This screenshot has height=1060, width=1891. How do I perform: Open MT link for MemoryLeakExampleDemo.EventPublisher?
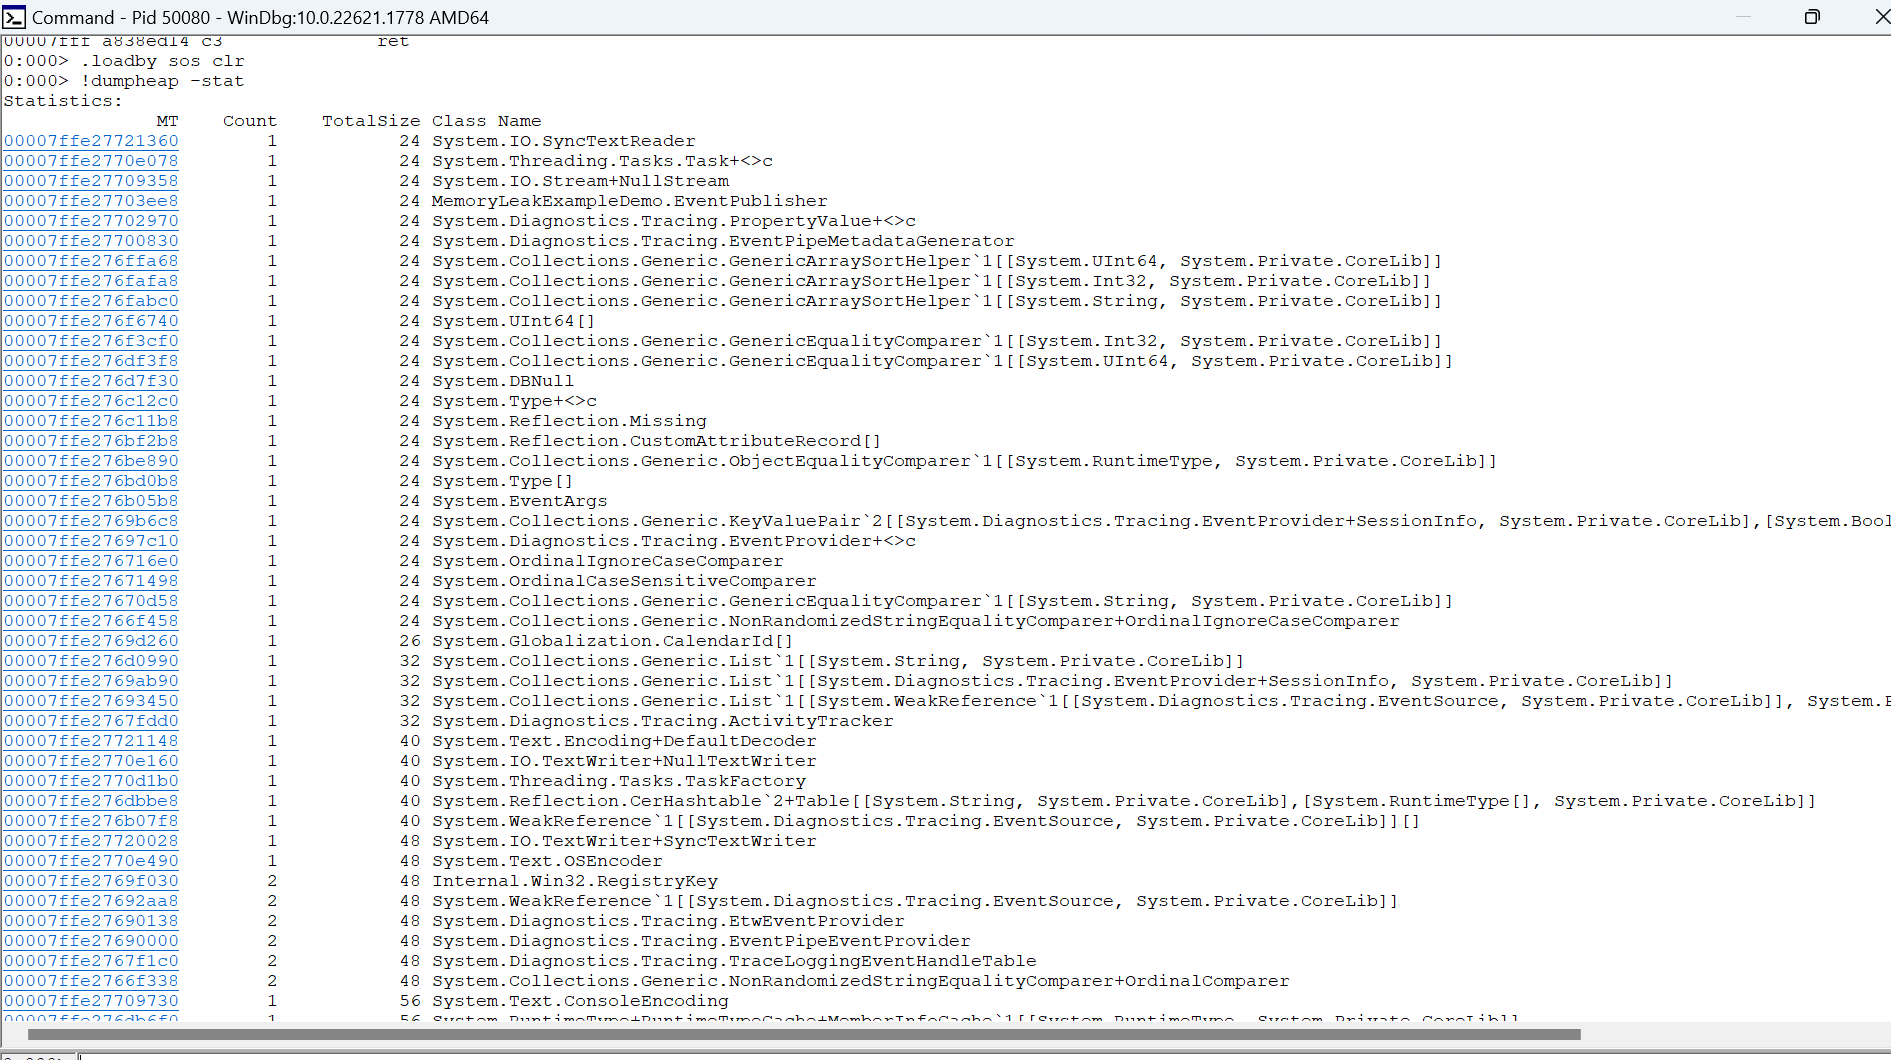90,200
